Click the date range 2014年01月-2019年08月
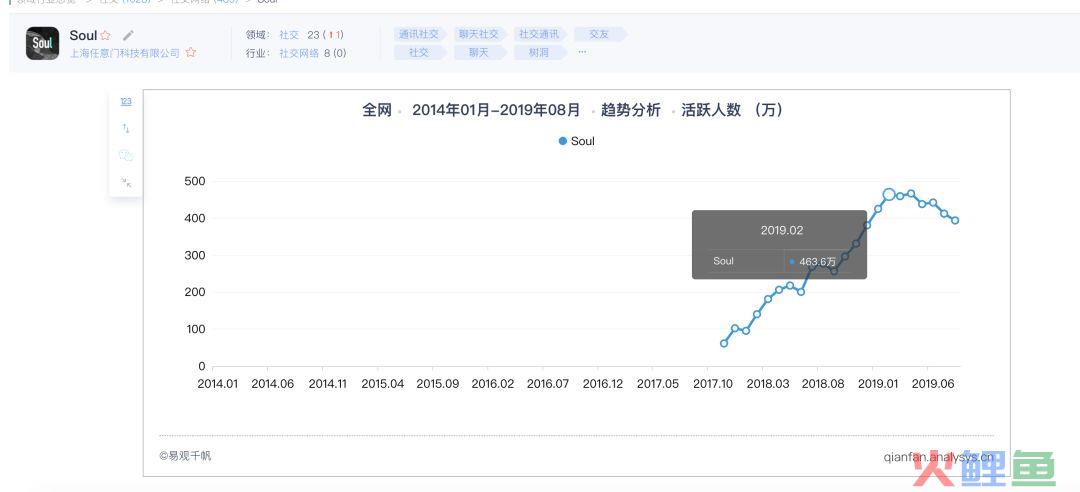The height and width of the screenshot is (492, 1080). (496, 110)
